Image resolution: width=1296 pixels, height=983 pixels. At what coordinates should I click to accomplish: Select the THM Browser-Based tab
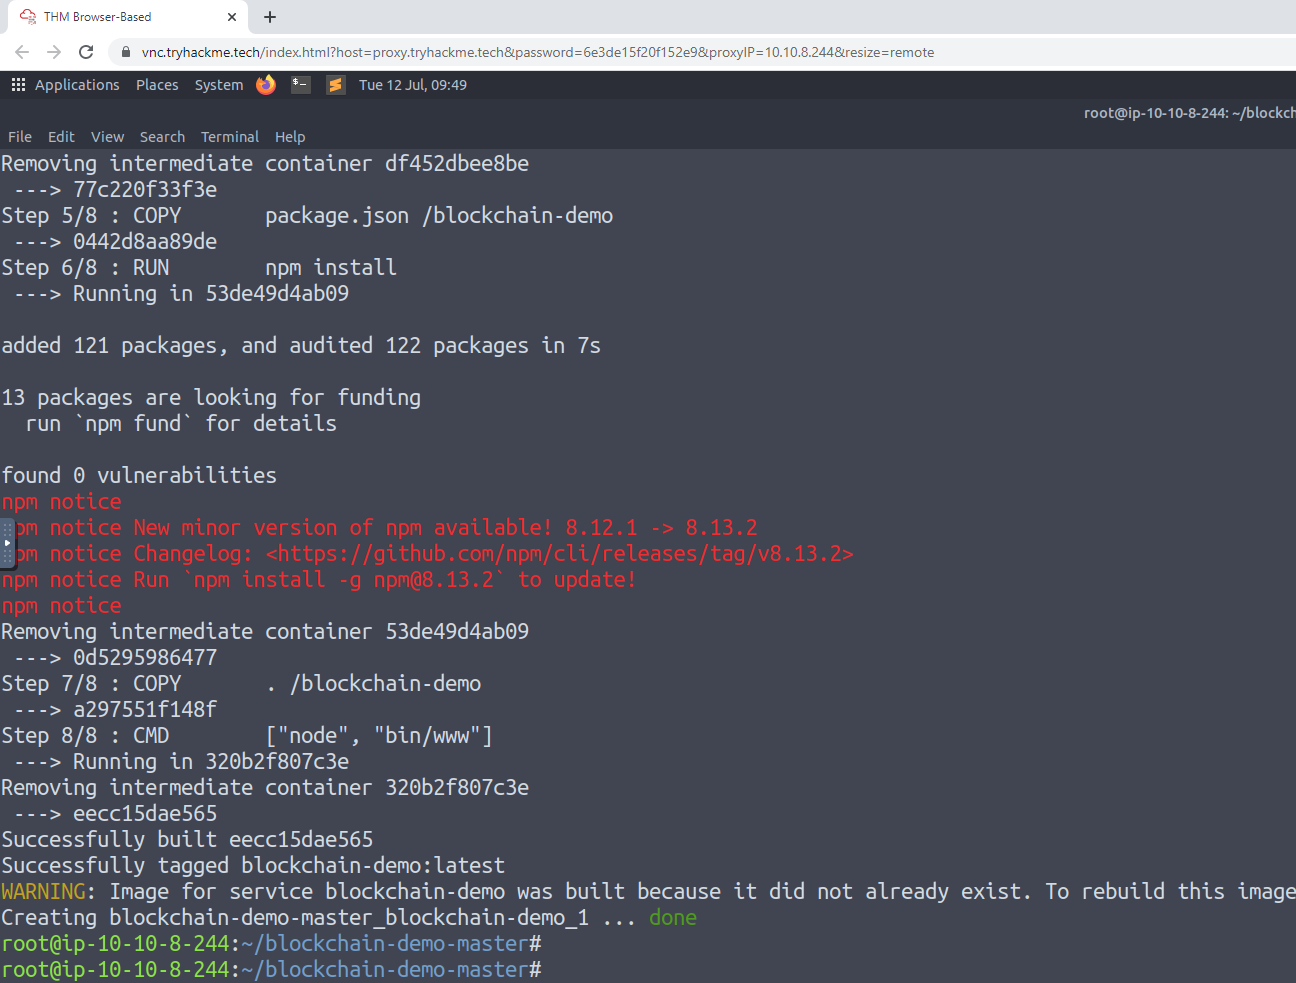(x=128, y=17)
